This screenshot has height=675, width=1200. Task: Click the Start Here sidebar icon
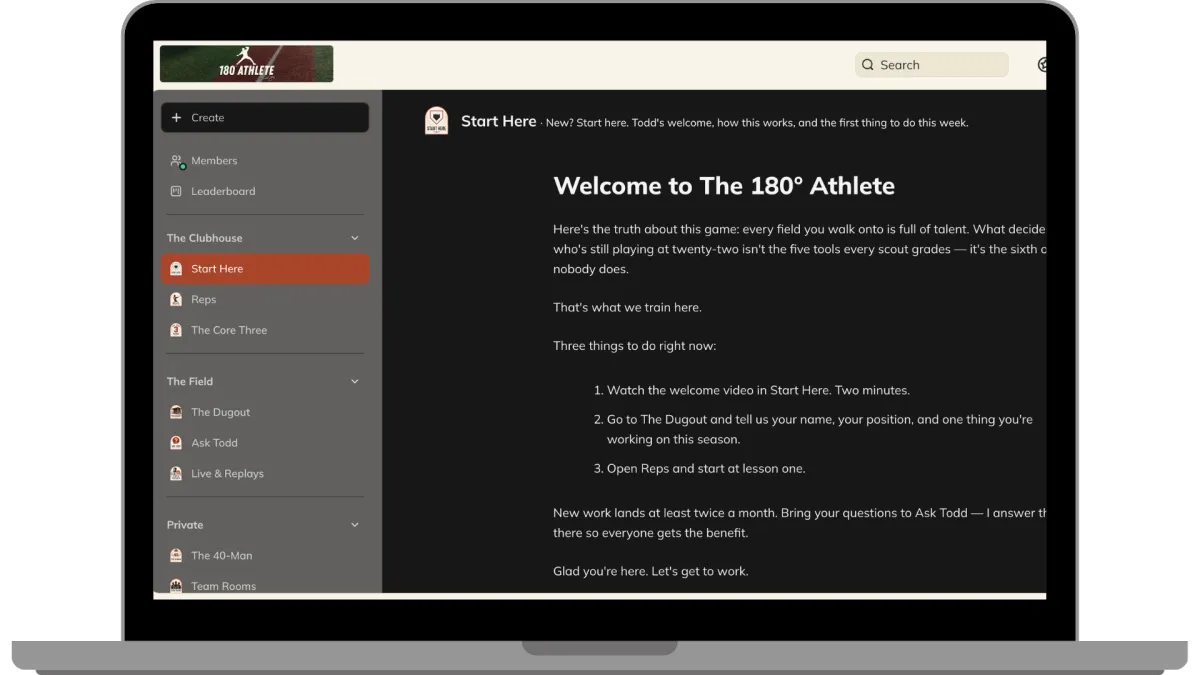click(176, 269)
